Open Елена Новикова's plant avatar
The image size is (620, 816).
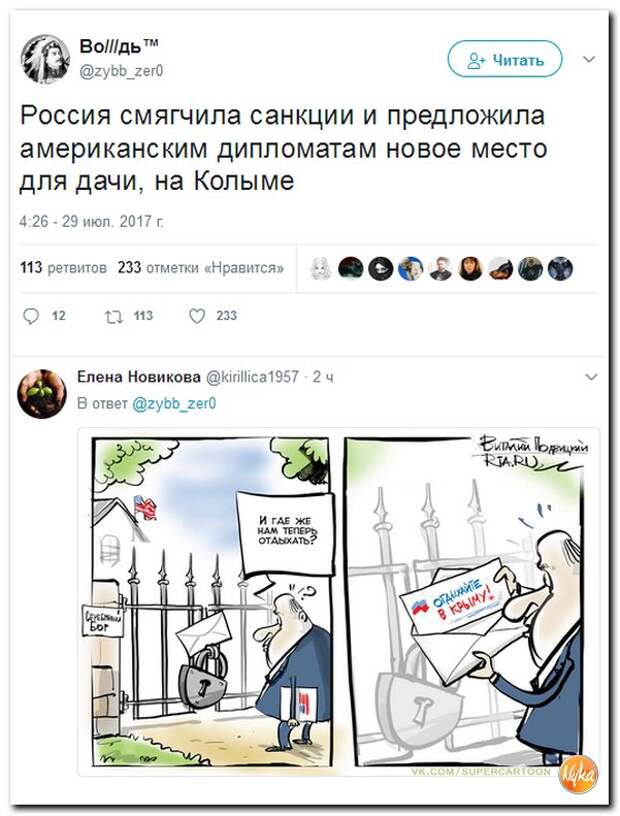click(42, 394)
